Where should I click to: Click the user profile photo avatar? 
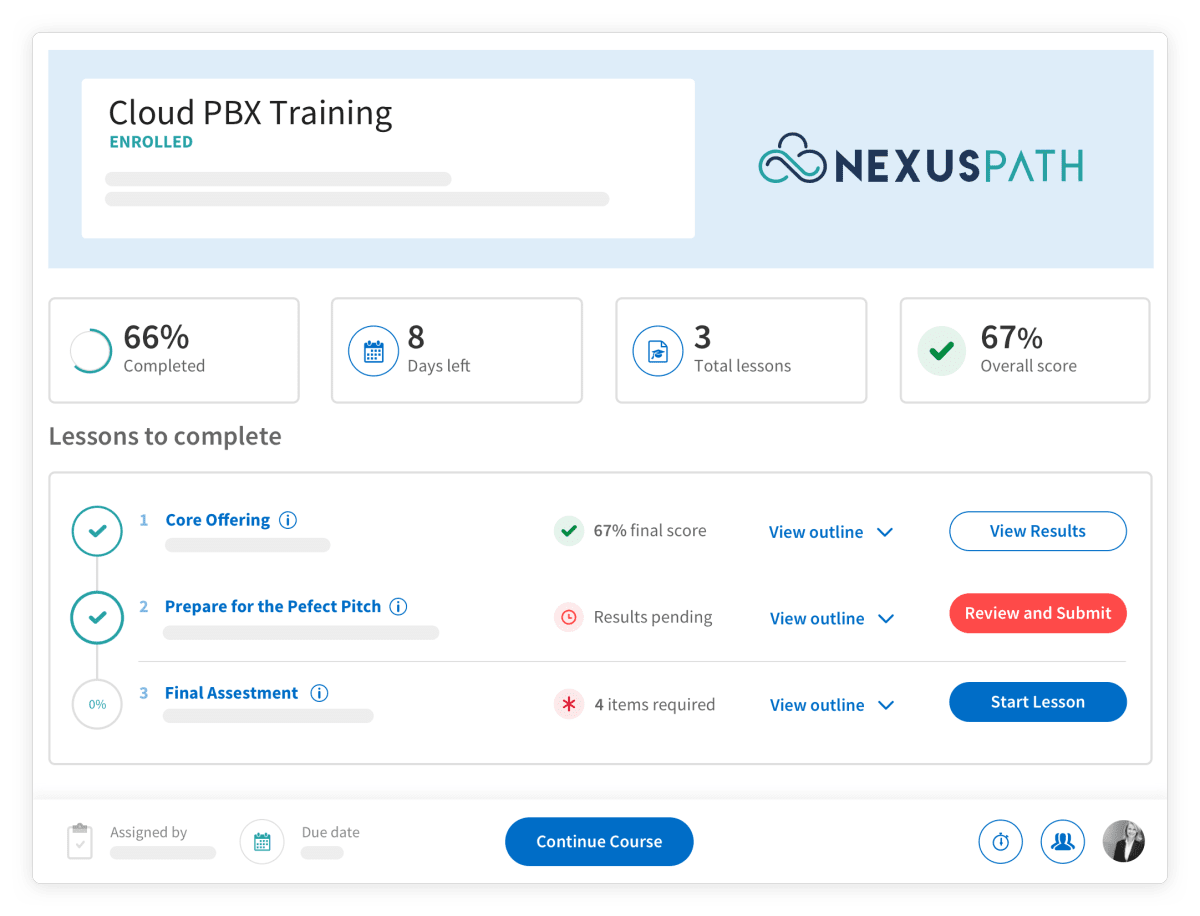pyautogui.click(x=1124, y=842)
